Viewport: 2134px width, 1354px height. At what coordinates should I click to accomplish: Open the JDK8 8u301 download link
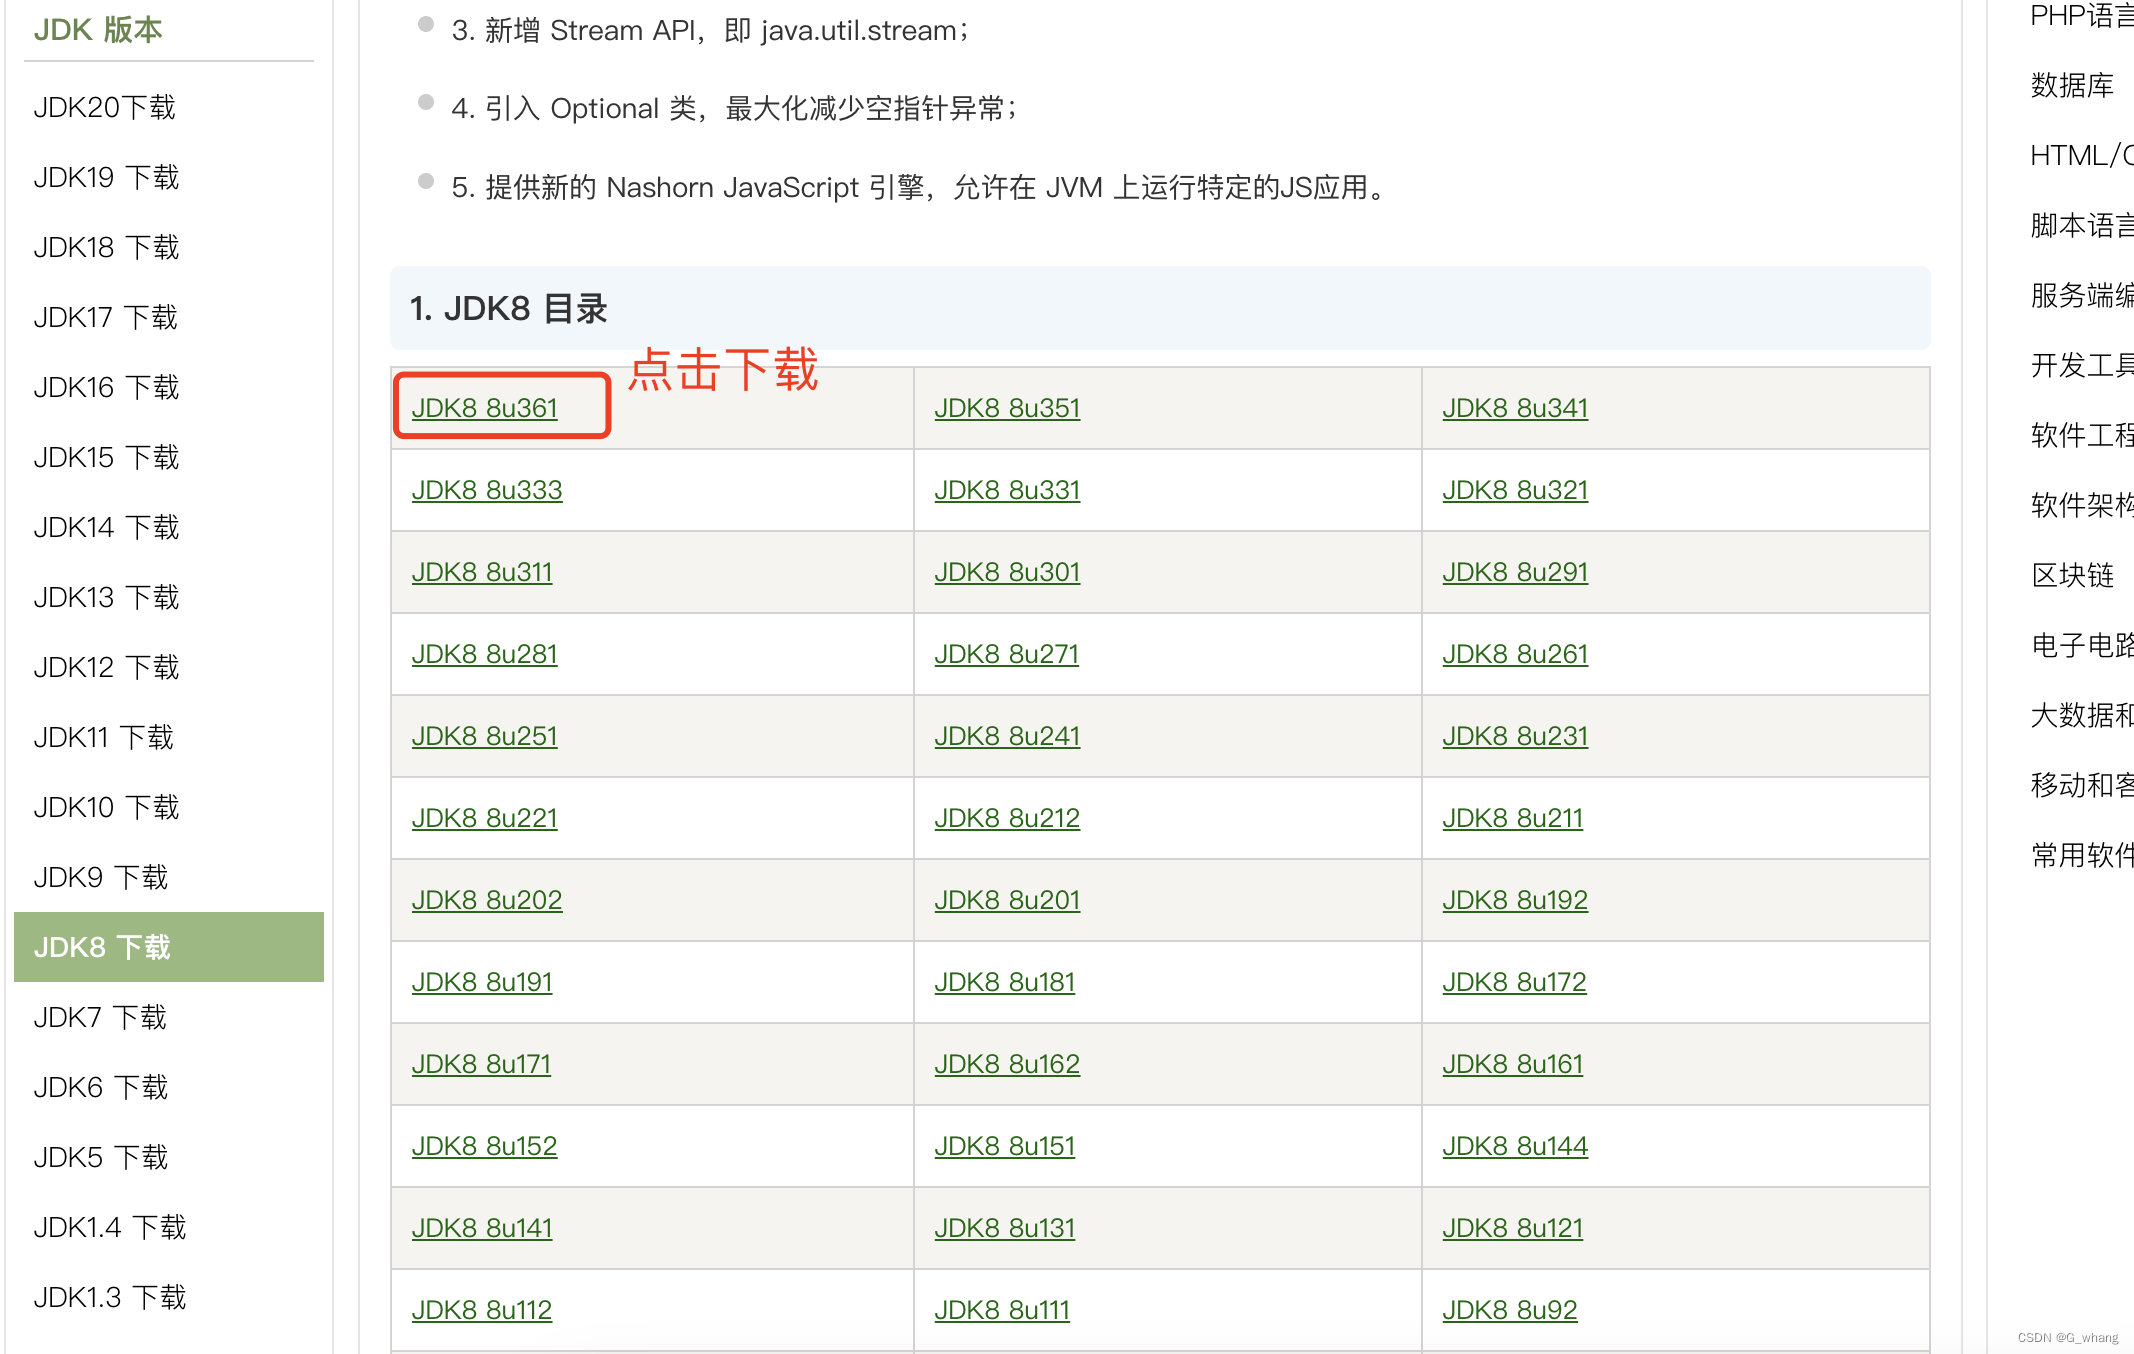1008,572
